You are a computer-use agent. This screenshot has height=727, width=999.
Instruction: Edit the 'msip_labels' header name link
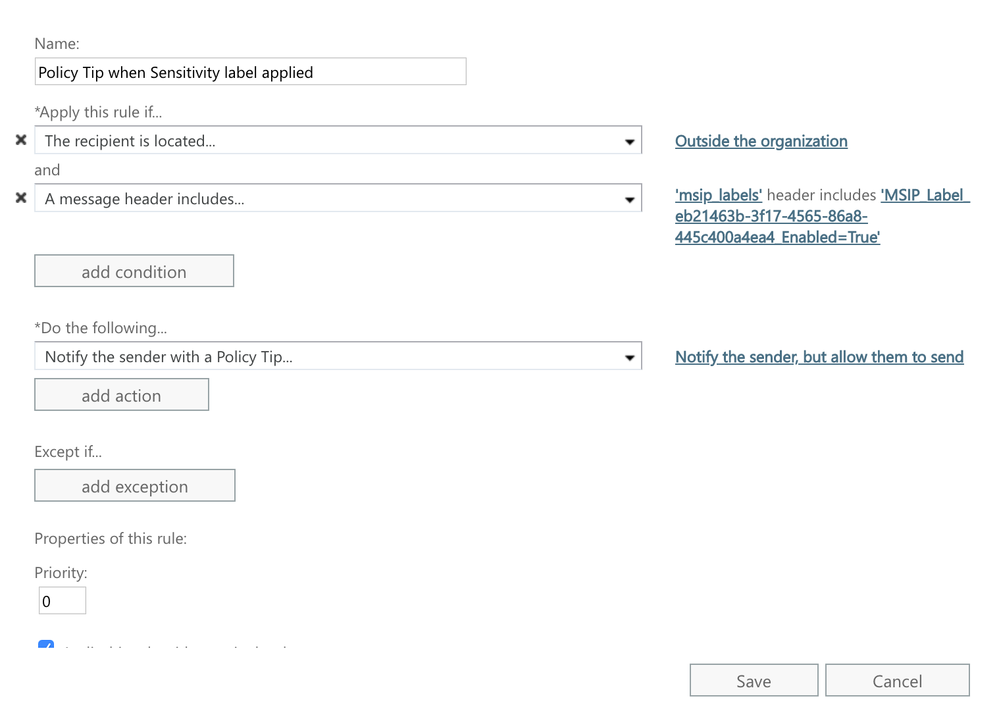pos(718,195)
